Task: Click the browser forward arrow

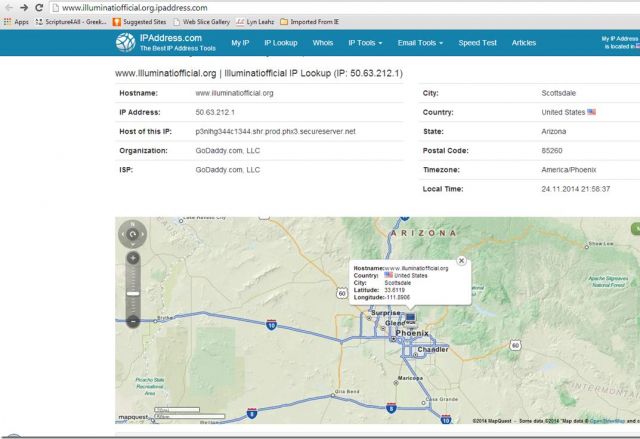Action: (x=24, y=7)
